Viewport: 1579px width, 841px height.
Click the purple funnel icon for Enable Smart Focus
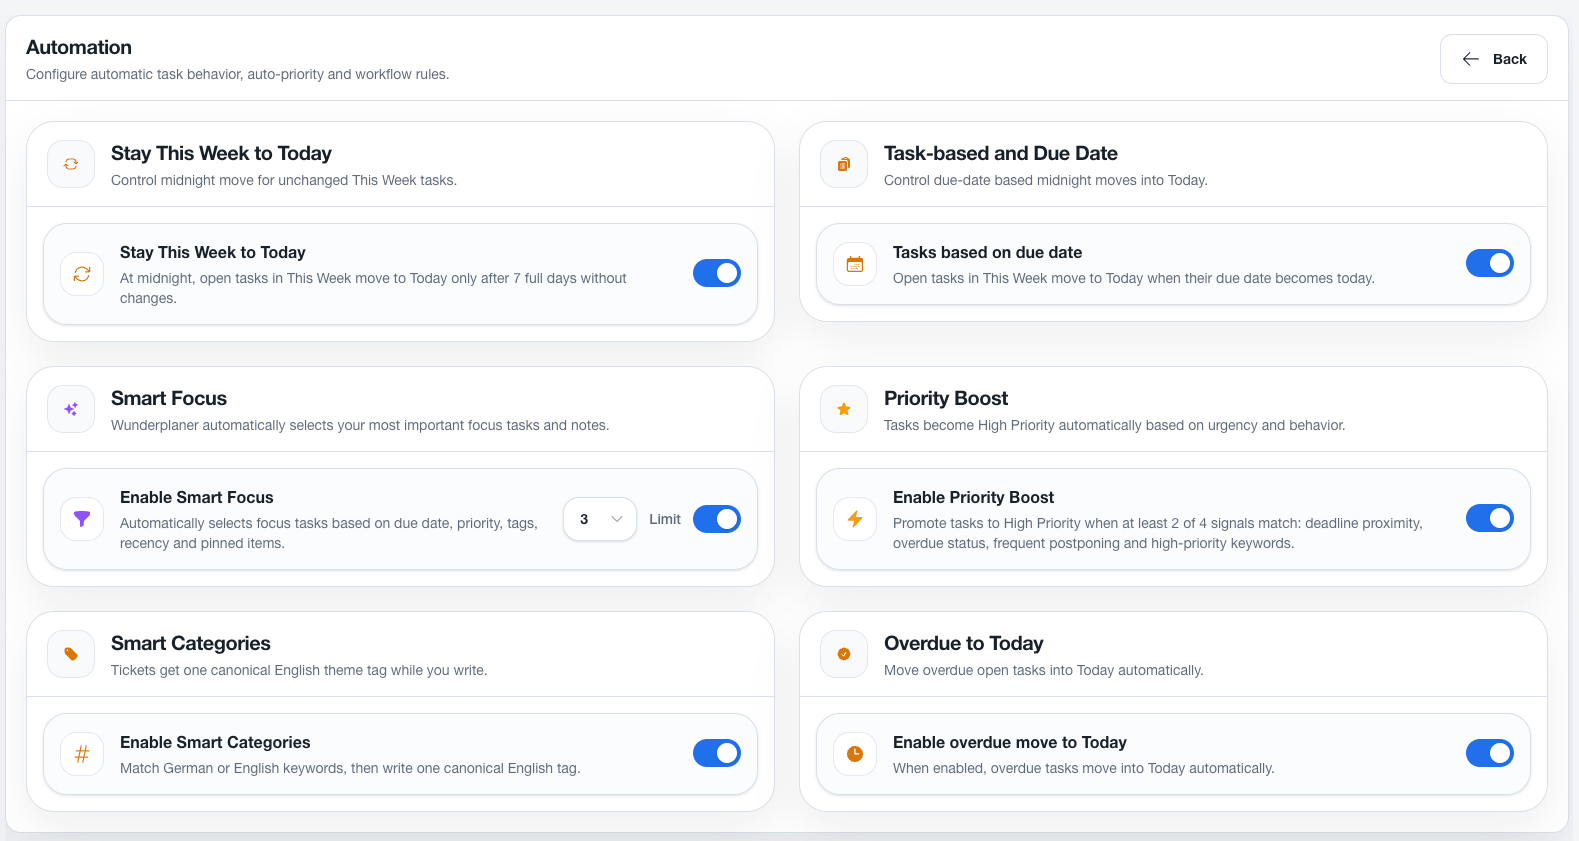click(x=82, y=519)
